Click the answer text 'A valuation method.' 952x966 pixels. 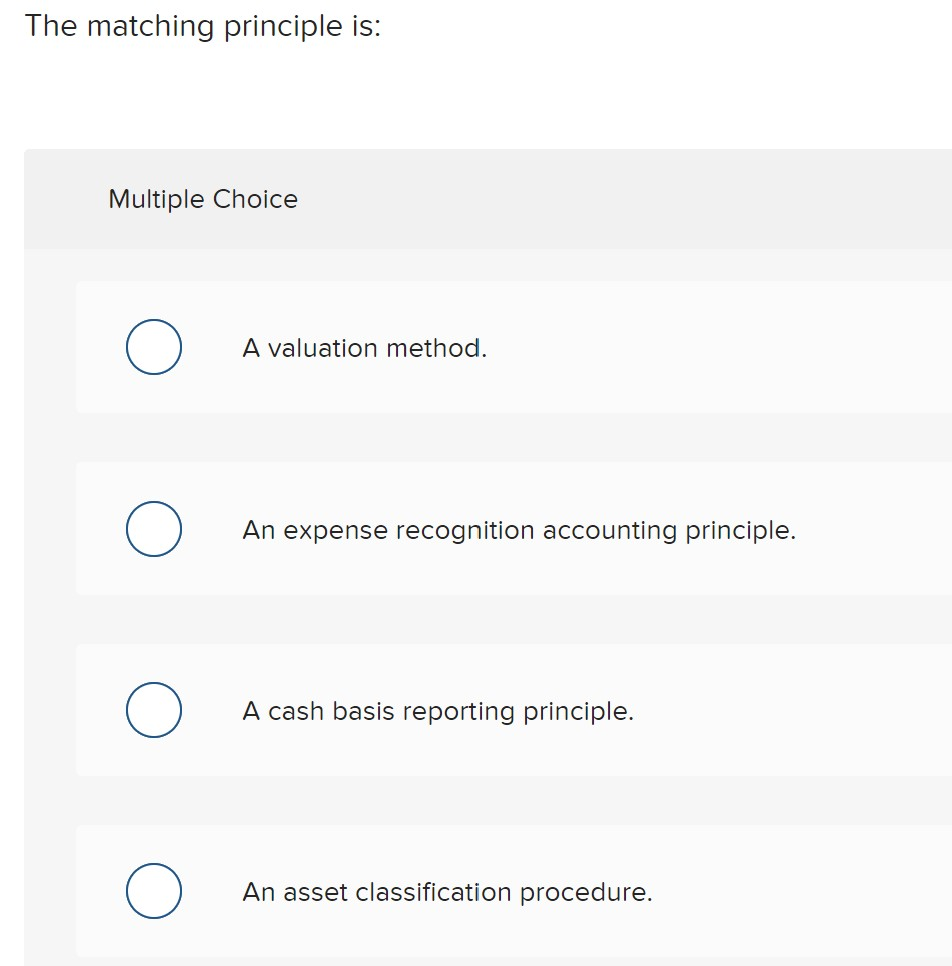(x=363, y=348)
